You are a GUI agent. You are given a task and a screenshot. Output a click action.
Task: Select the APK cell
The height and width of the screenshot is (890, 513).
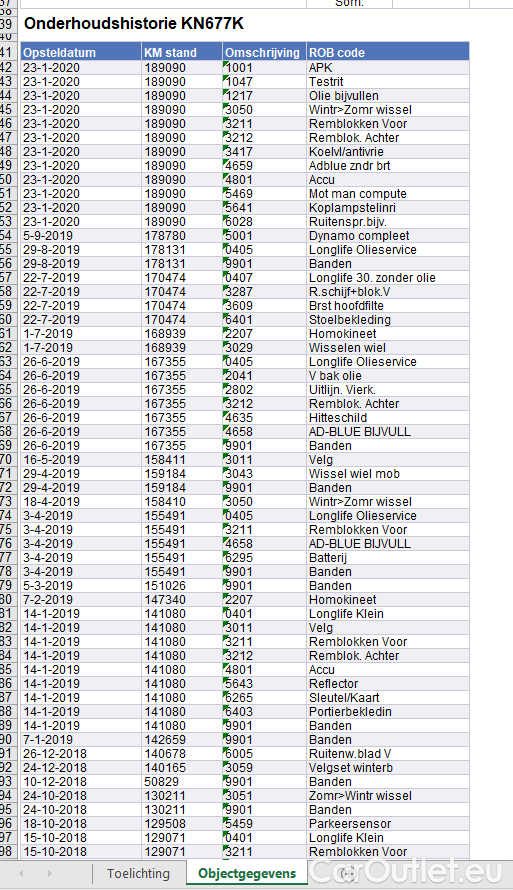(388, 68)
